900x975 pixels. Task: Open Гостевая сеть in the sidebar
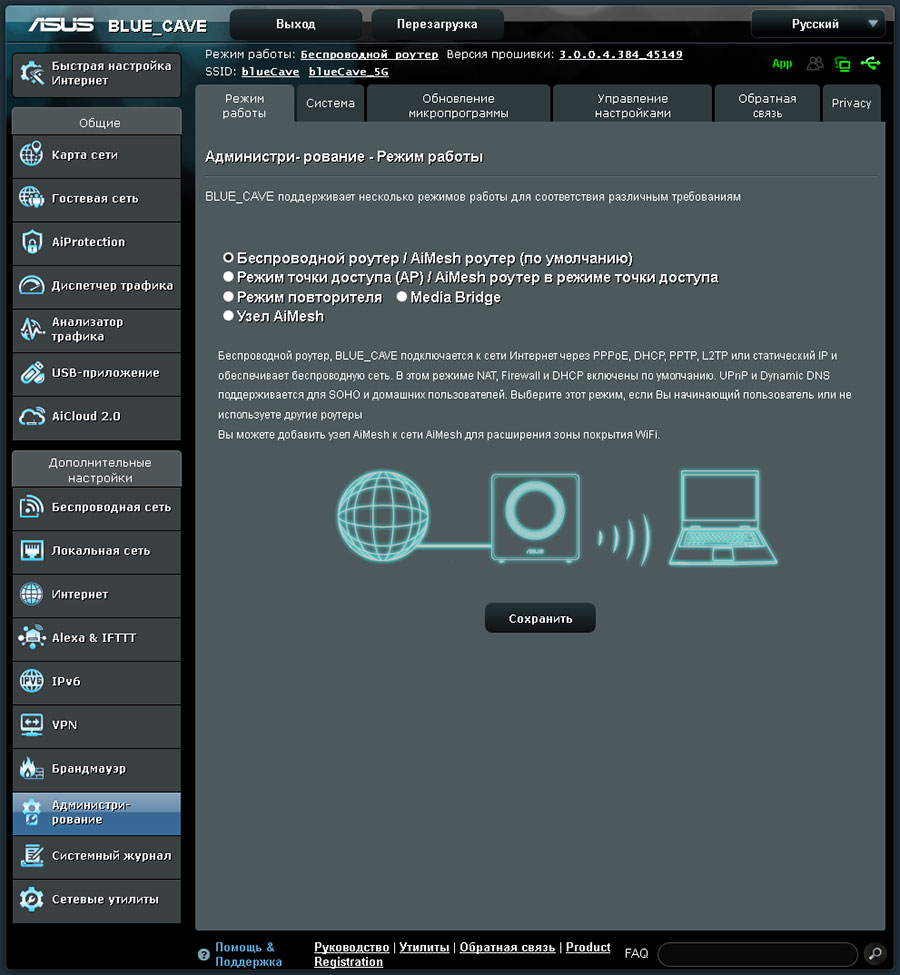pos(97,198)
